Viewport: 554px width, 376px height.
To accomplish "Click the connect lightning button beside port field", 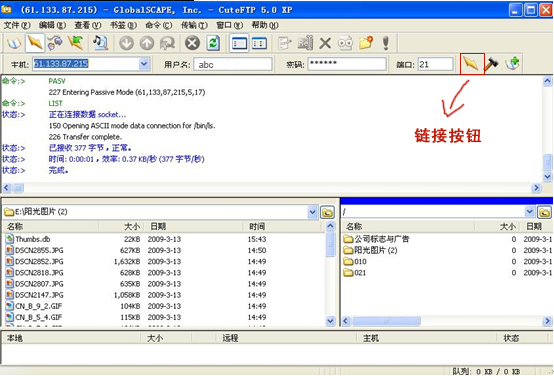I will (472, 64).
